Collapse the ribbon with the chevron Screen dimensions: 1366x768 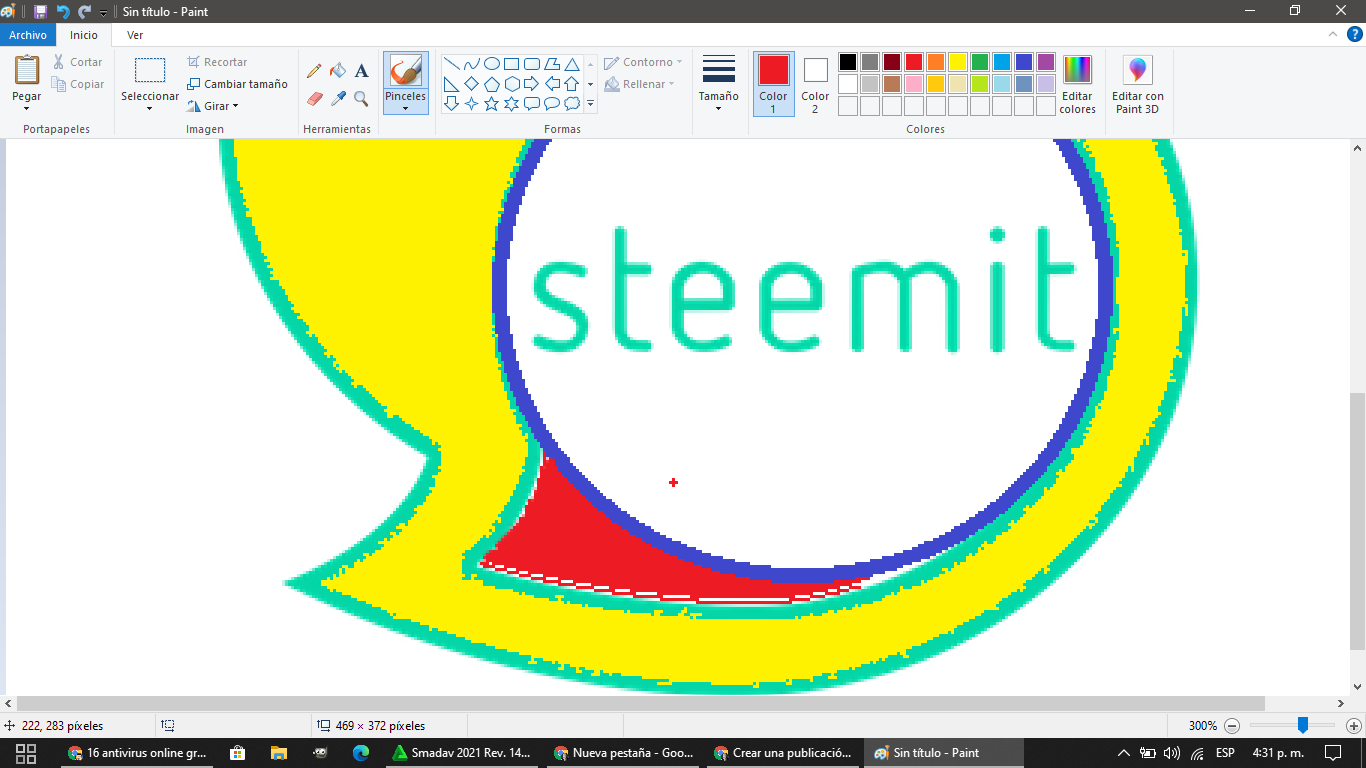pos(1333,35)
